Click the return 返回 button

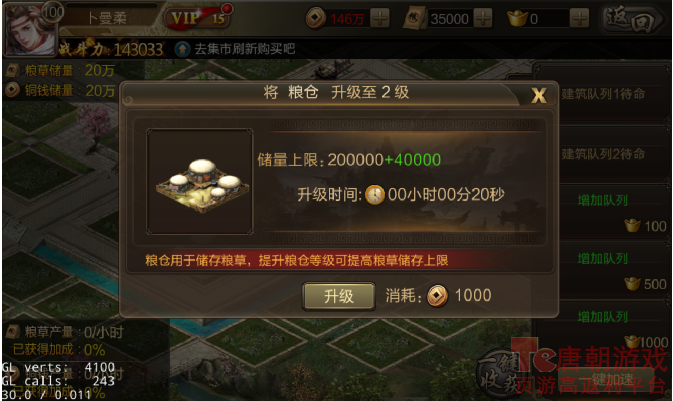click(633, 19)
